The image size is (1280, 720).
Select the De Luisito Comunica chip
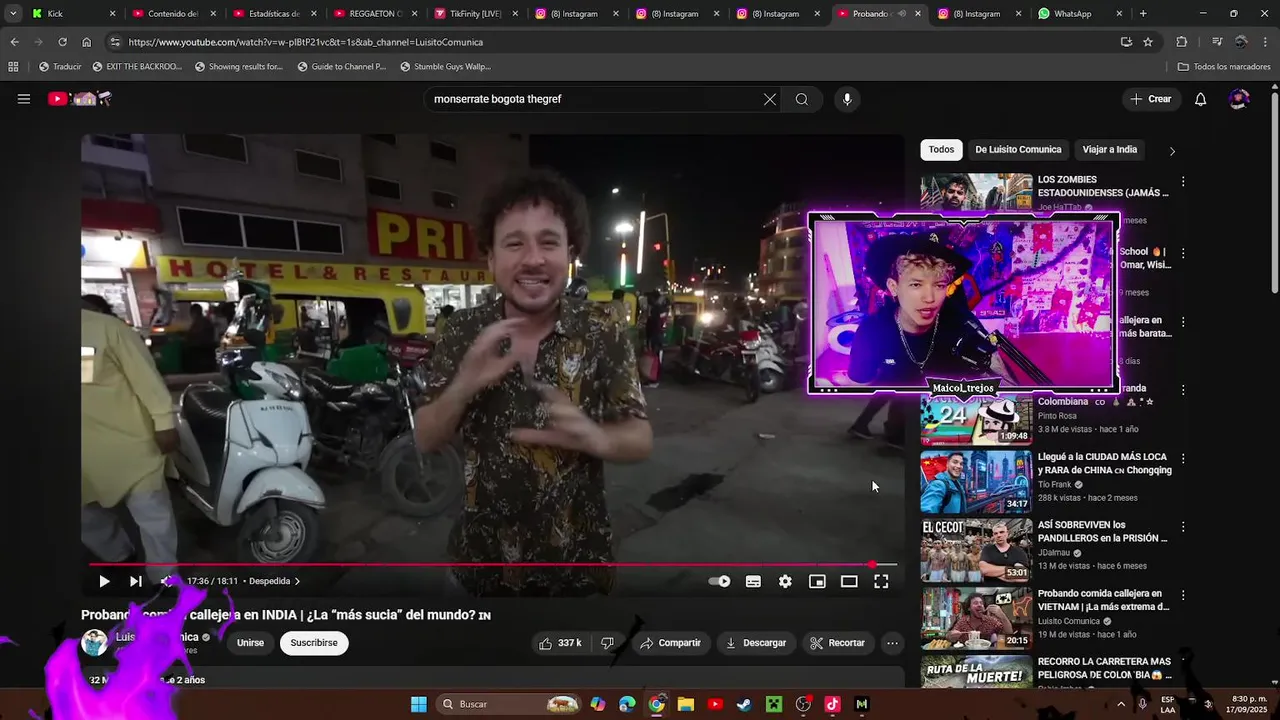tap(1018, 150)
